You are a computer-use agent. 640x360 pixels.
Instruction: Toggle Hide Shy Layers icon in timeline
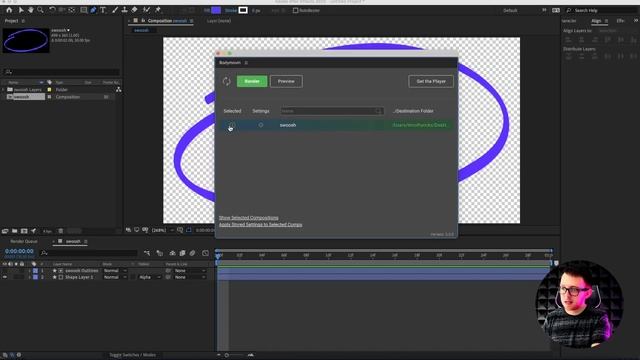click(172, 253)
